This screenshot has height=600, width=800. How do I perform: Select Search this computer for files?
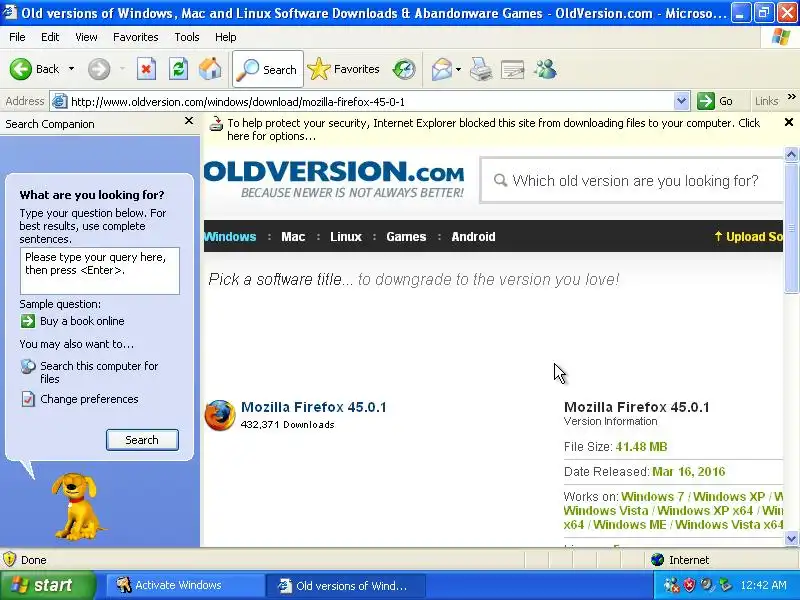pyautogui.click(x=99, y=372)
